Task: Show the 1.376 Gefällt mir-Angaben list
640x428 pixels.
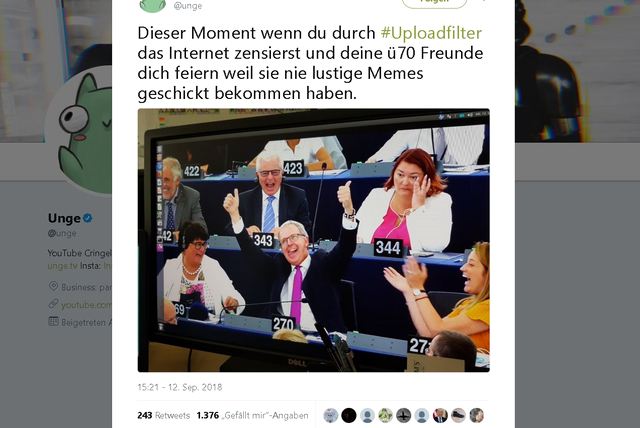Action: pos(252,415)
